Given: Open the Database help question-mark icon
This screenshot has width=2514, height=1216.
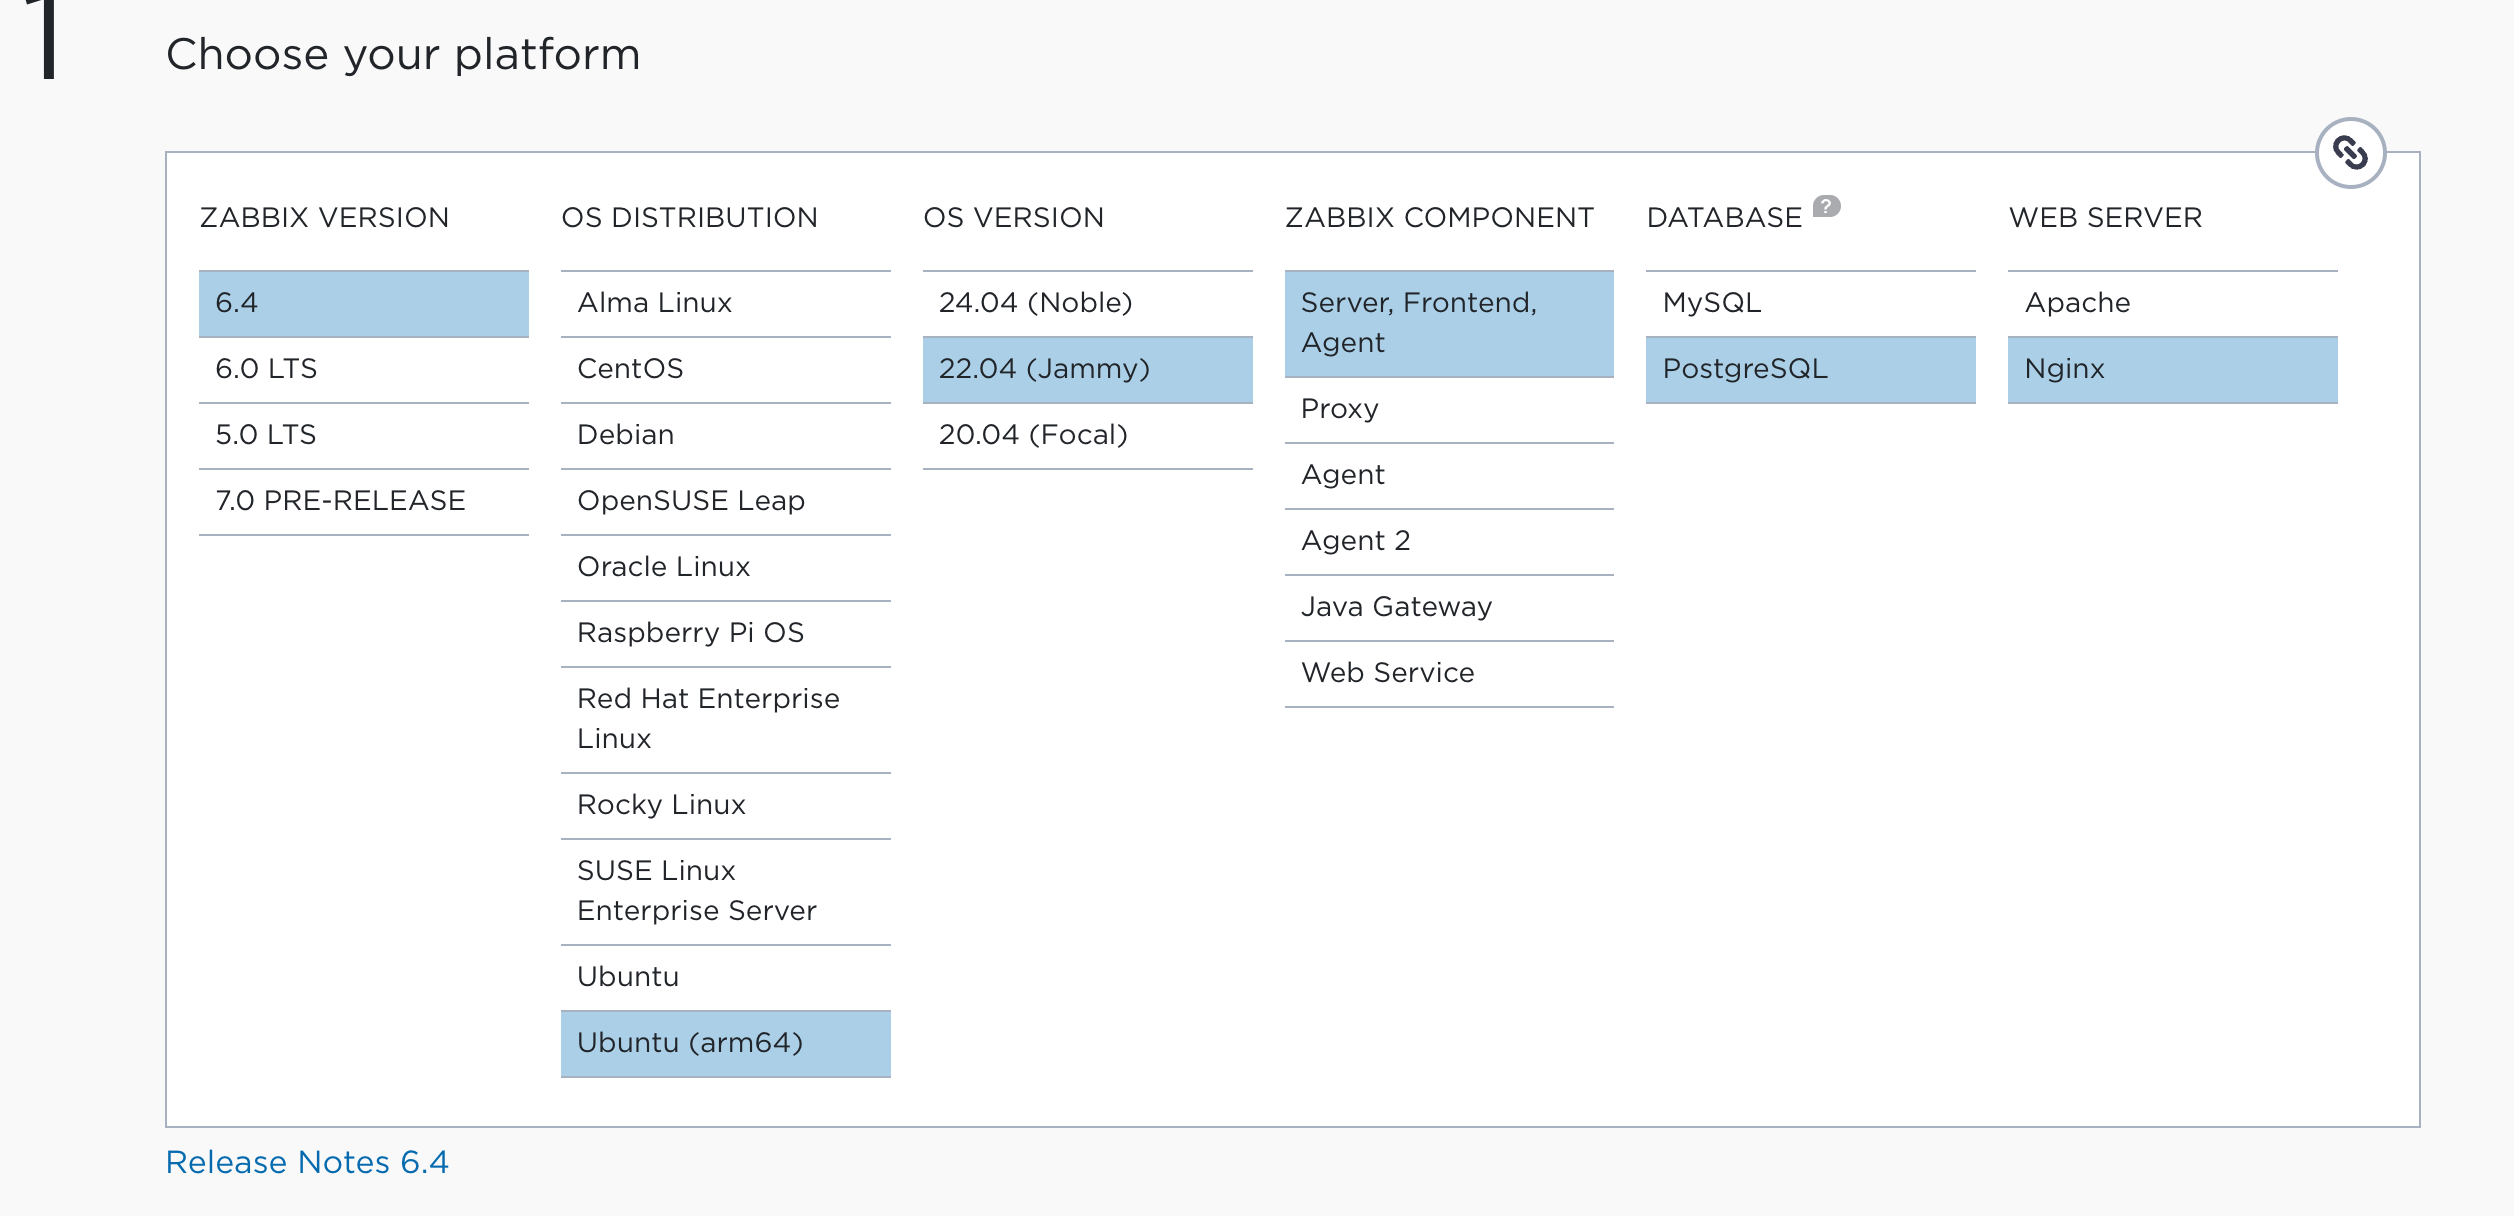Looking at the screenshot, I should (x=1826, y=206).
